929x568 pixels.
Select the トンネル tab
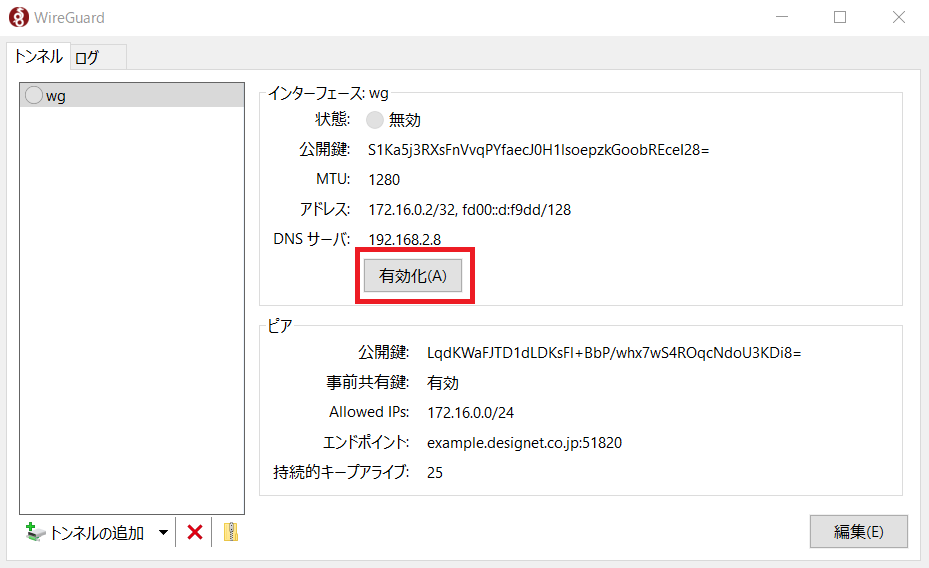pyautogui.click(x=39, y=56)
